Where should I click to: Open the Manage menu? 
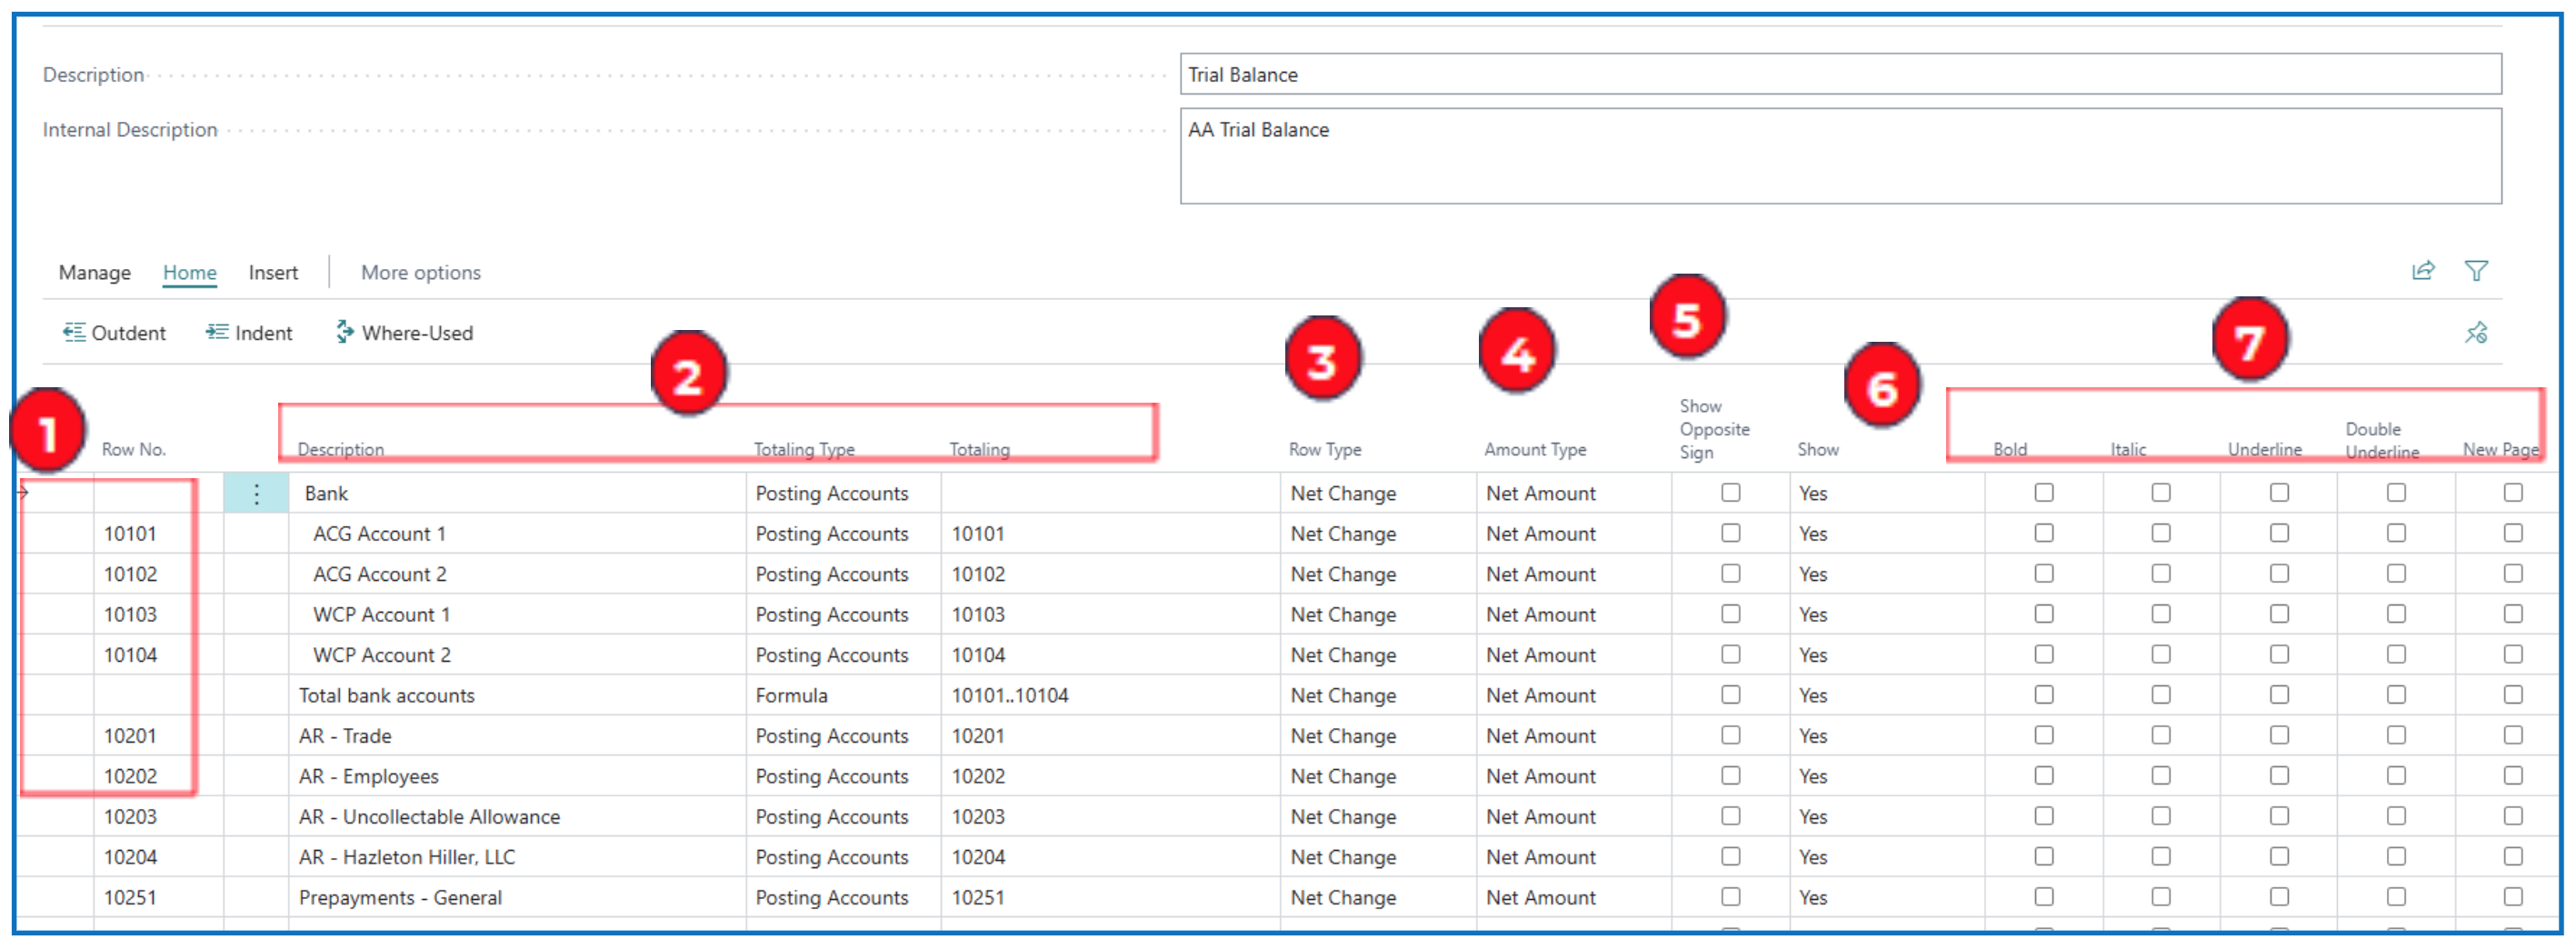point(94,273)
